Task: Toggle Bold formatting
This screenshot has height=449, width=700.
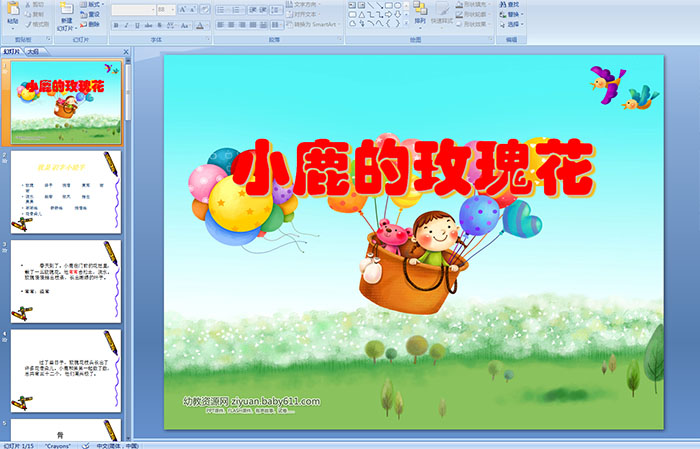Action: [x=116, y=25]
